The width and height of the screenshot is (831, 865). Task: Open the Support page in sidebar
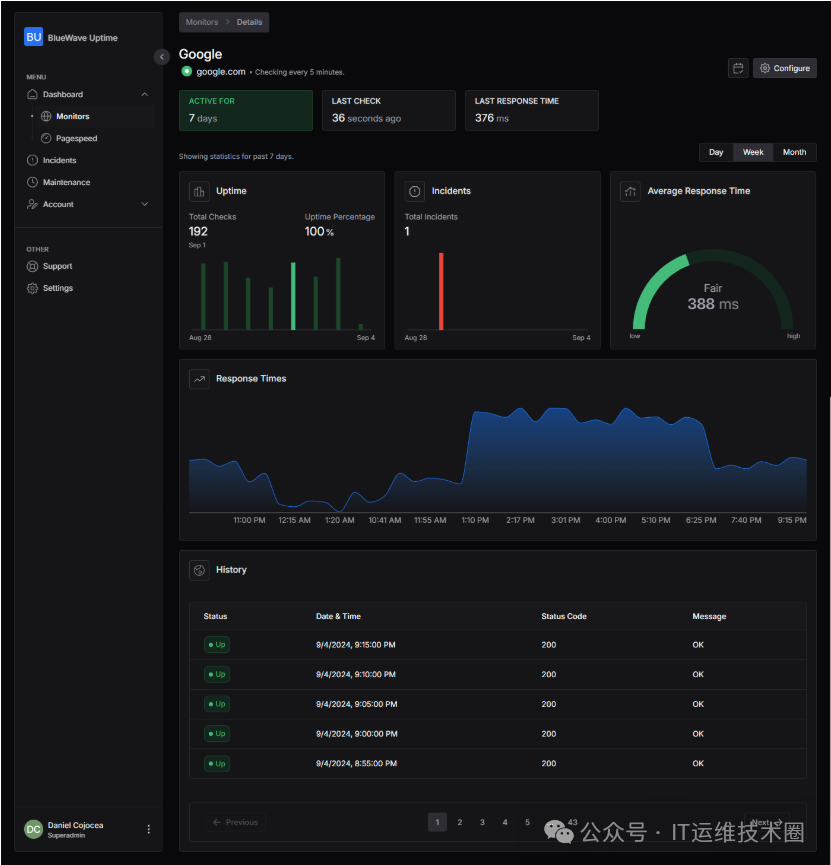(x=57, y=266)
